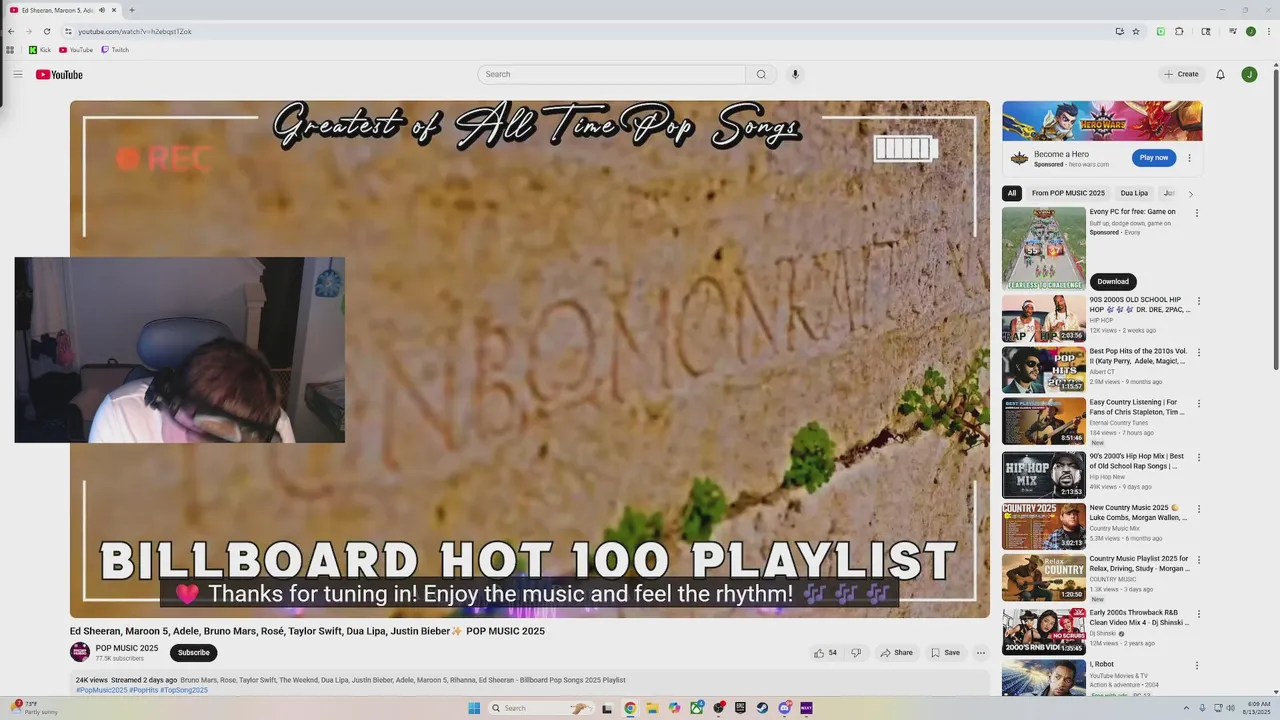Open options for Country Music Playlist 2025
This screenshot has width=1280, height=720.
pyautogui.click(x=1199, y=560)
